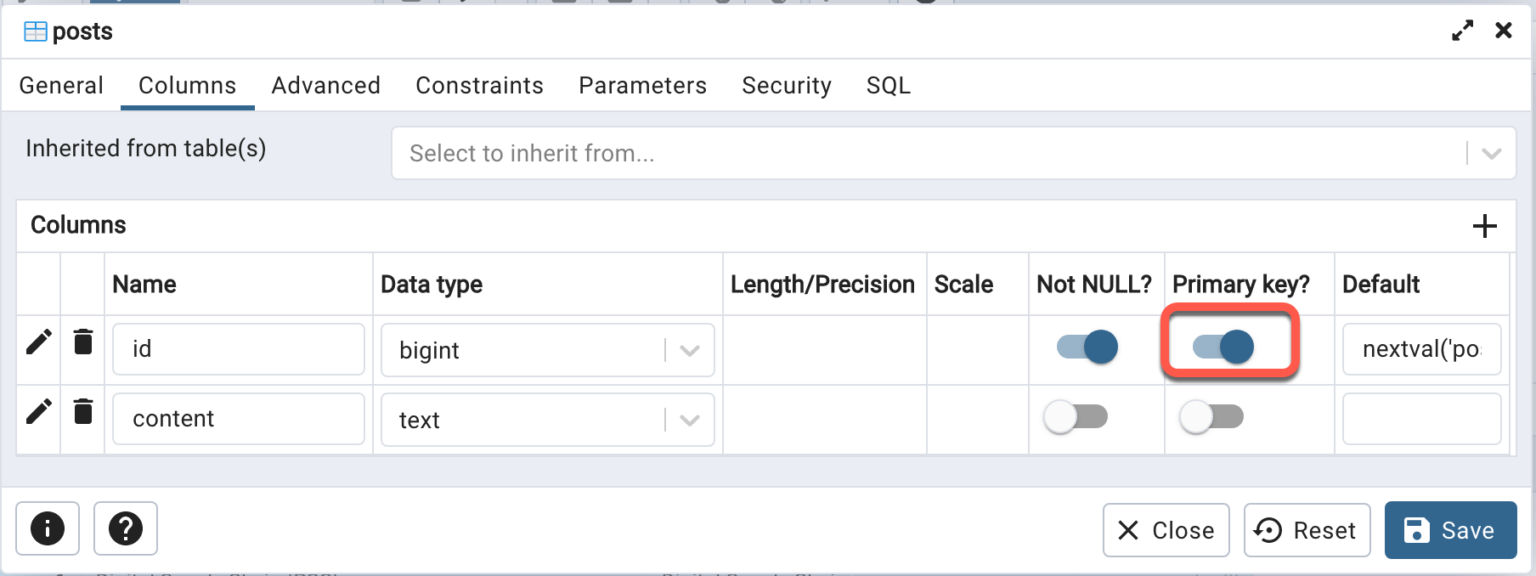Switch to the SQL tab
1536x576 pixels.
click(x=888, y=86)
